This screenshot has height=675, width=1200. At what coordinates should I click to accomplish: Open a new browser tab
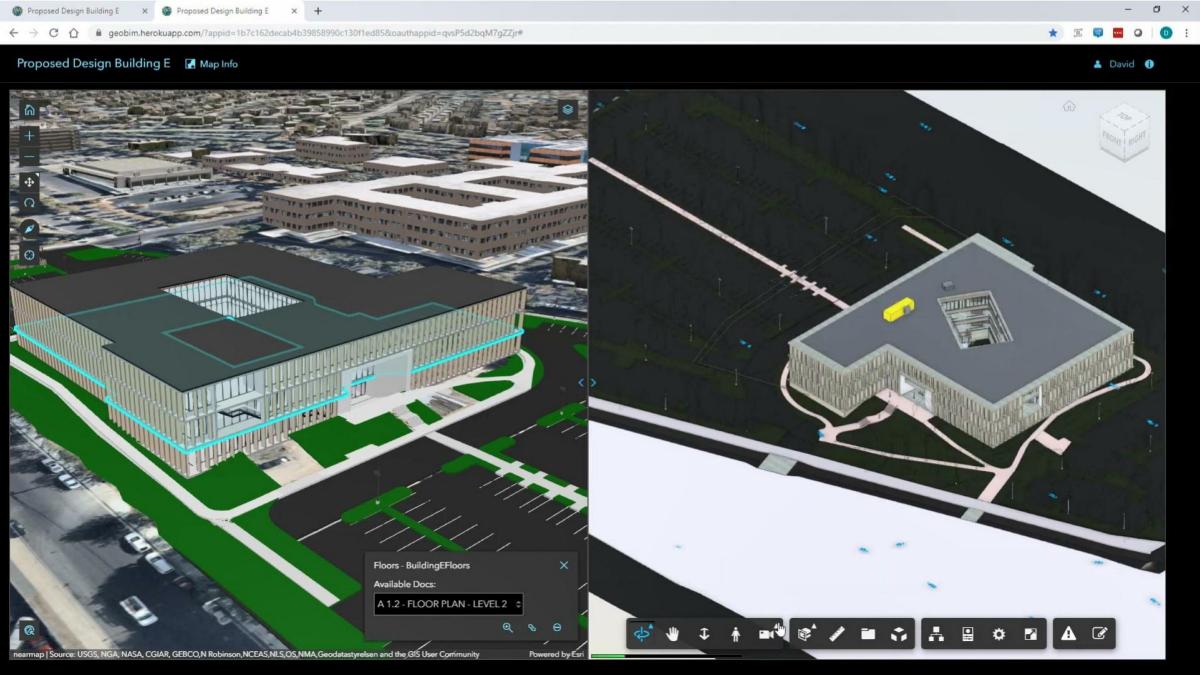tap(318, 11)
